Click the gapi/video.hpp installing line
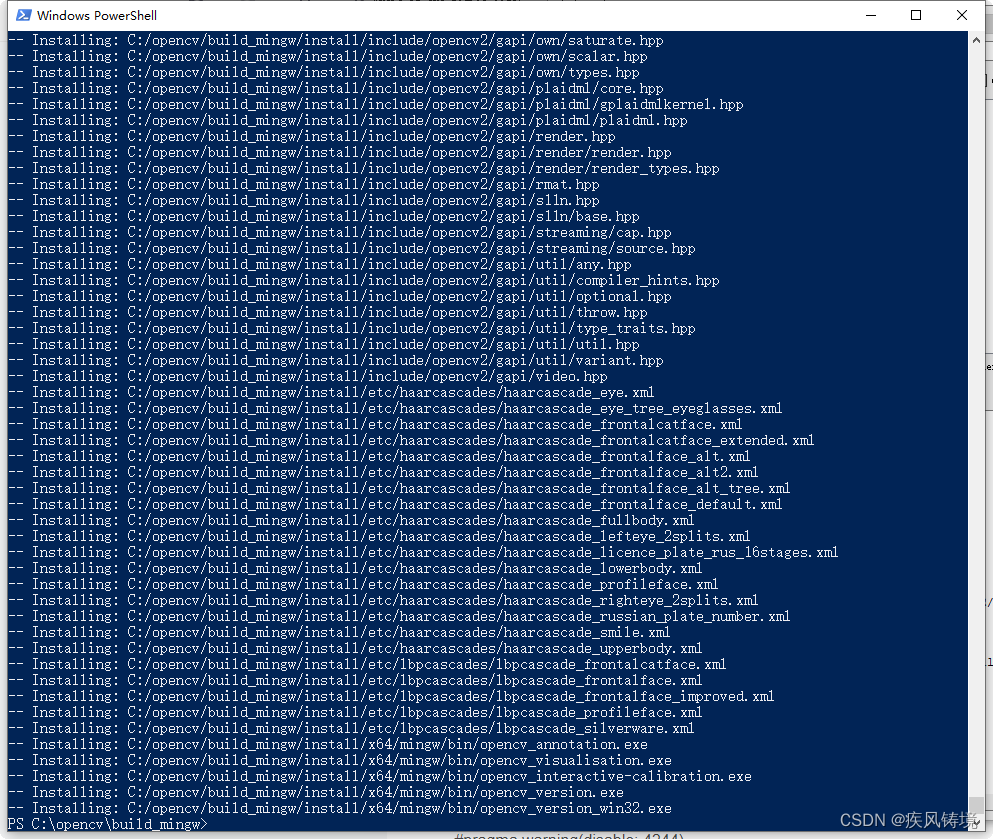This screenshot has width=993, height=839. tap(308, 376)
